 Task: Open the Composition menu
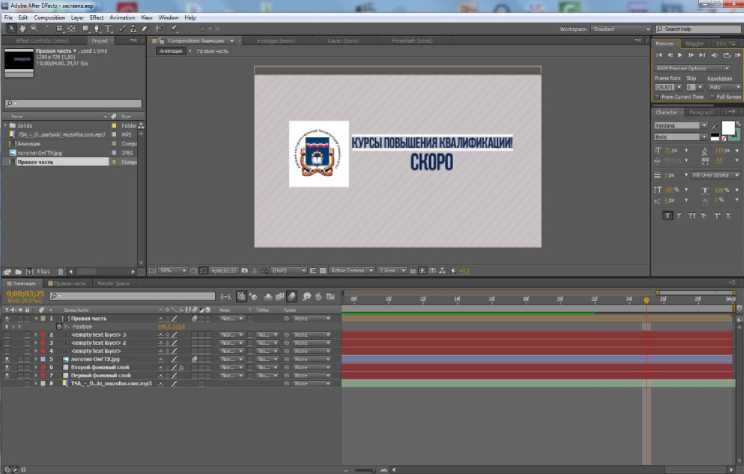point(48,17)
